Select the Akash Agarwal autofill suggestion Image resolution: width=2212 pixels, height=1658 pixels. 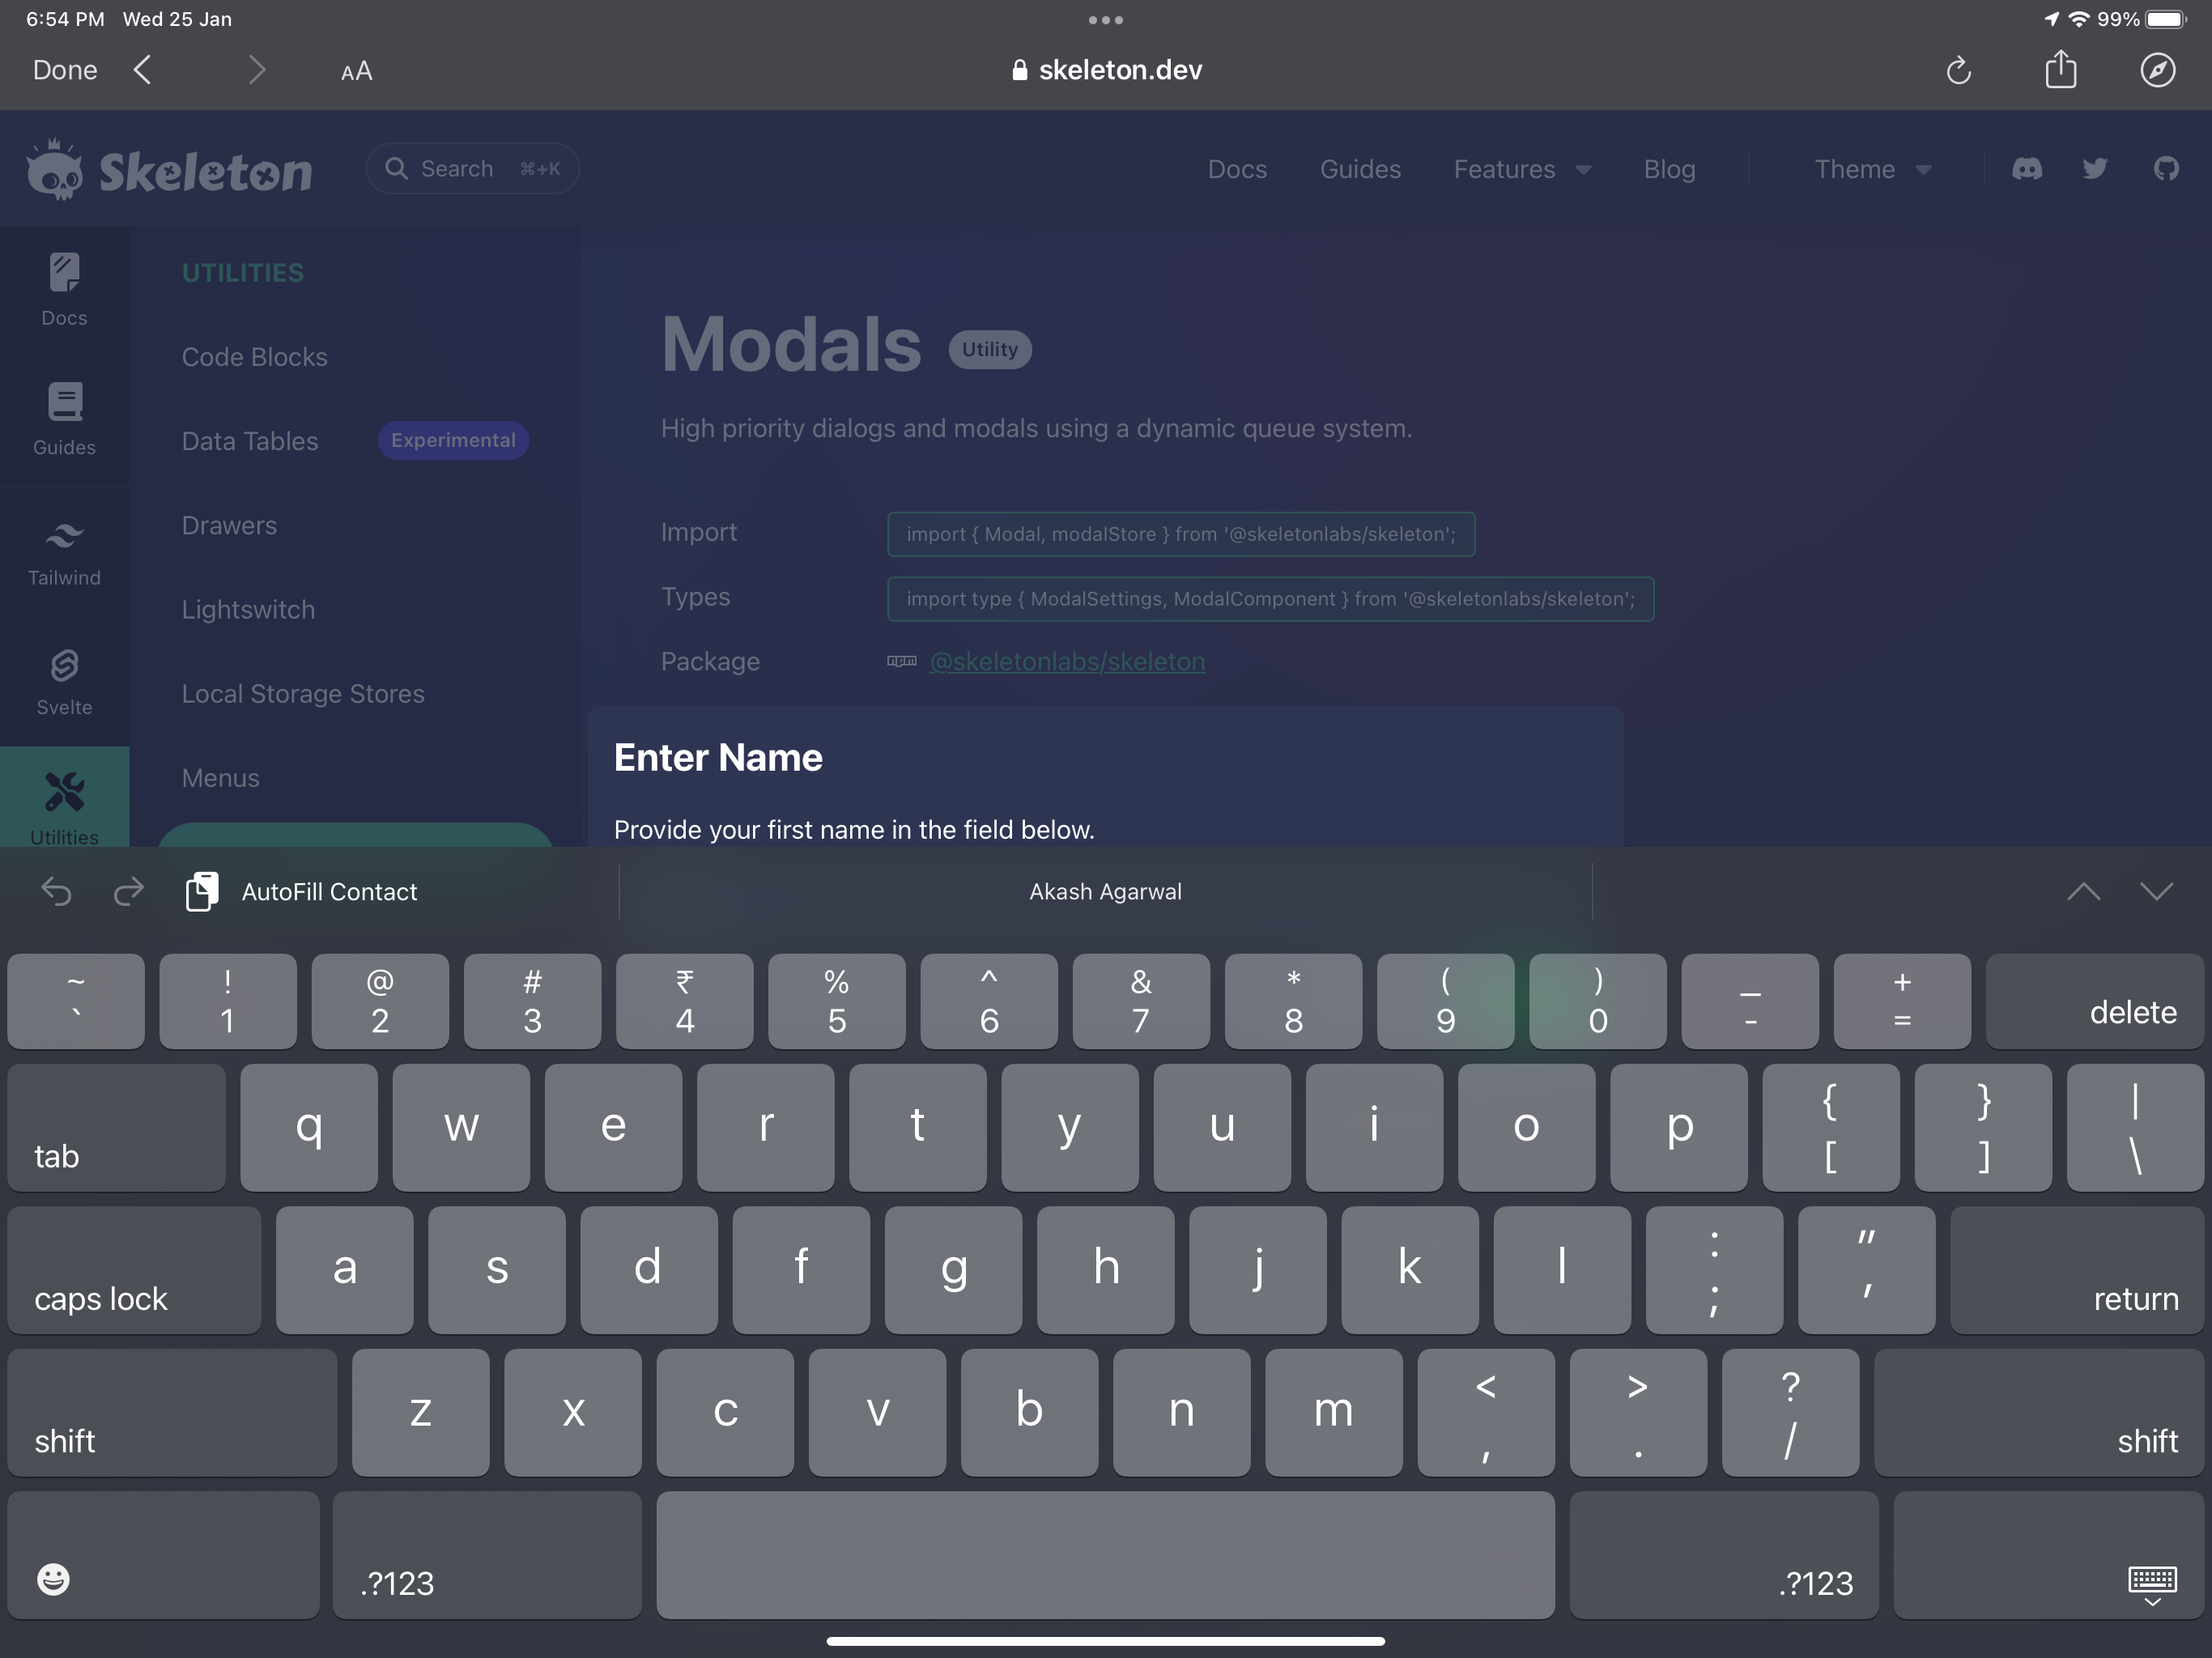(1104, 891)
